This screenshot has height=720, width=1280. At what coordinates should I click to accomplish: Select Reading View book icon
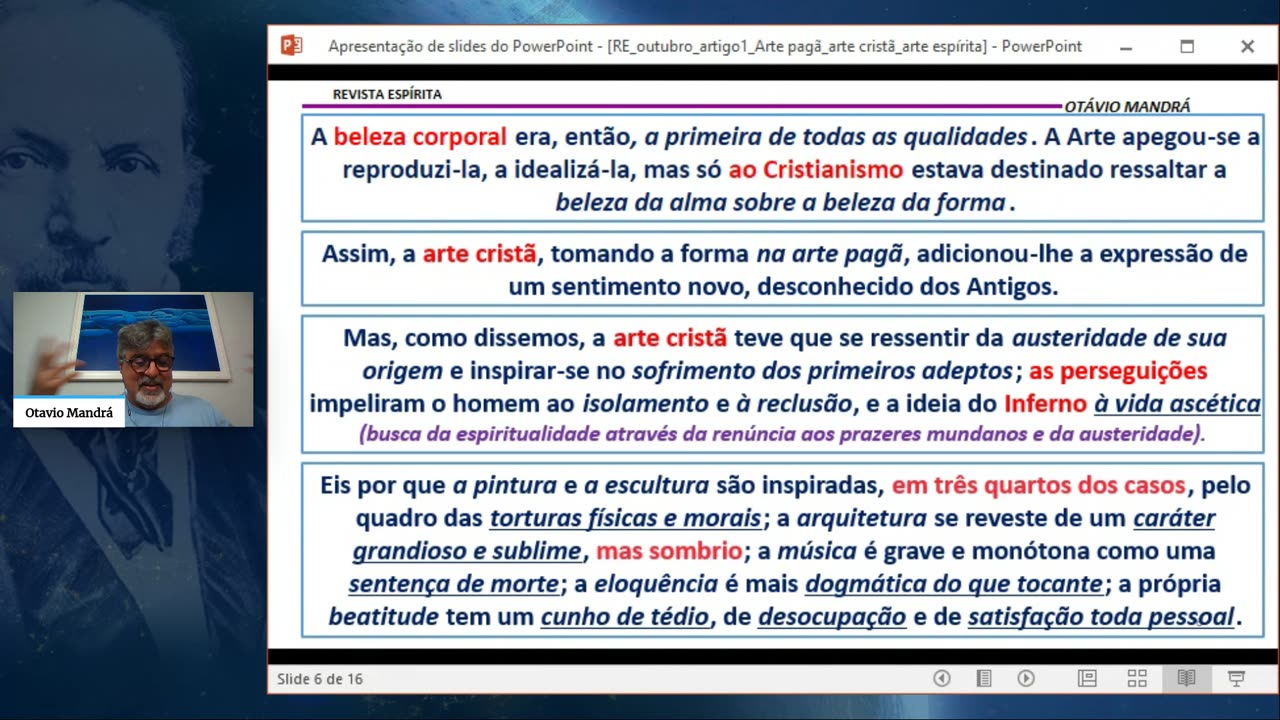1187,678
